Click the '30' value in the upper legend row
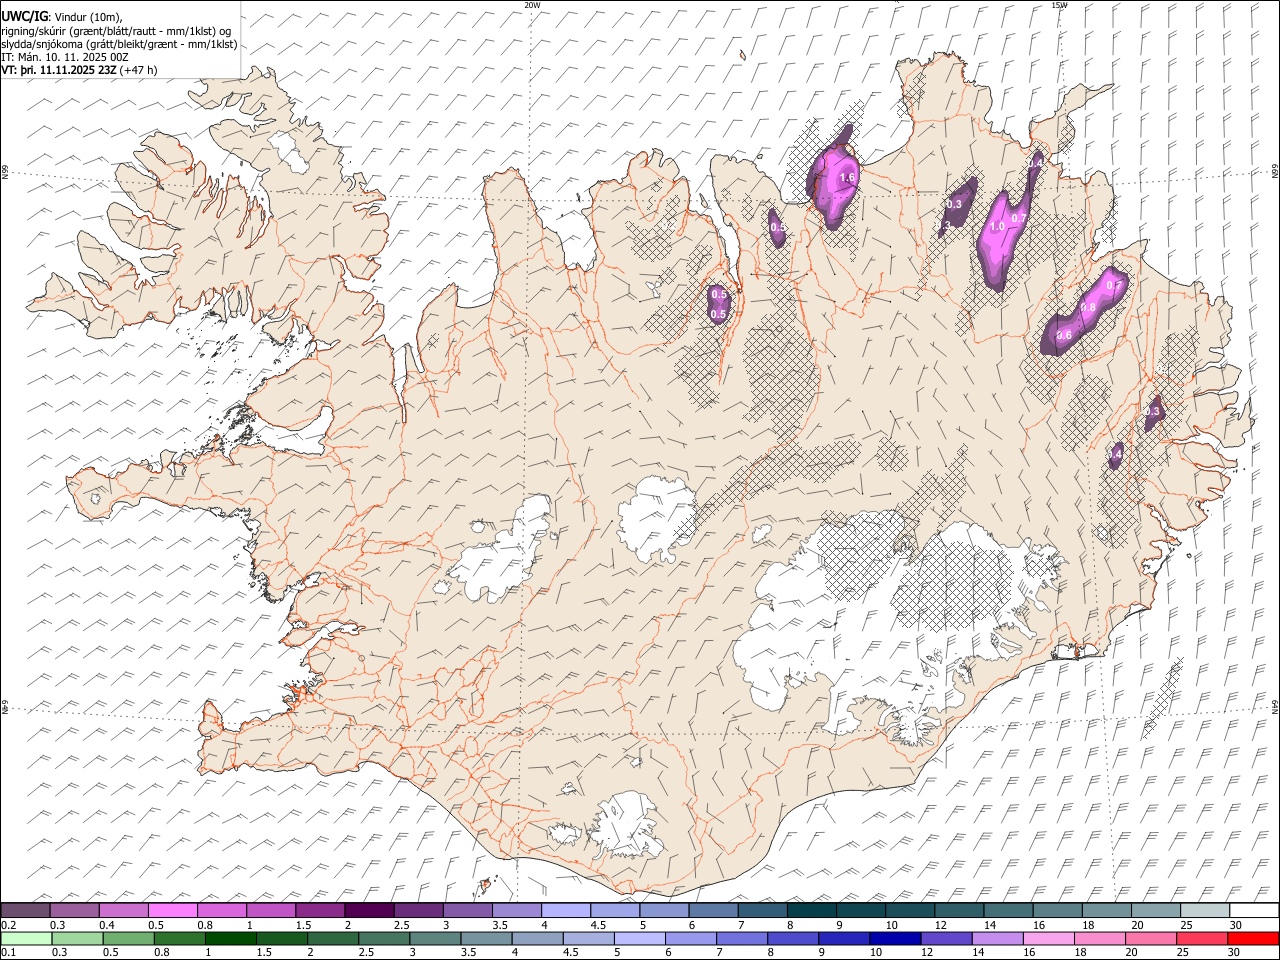Screen dimensions: 1280x960 (1236, 925)
